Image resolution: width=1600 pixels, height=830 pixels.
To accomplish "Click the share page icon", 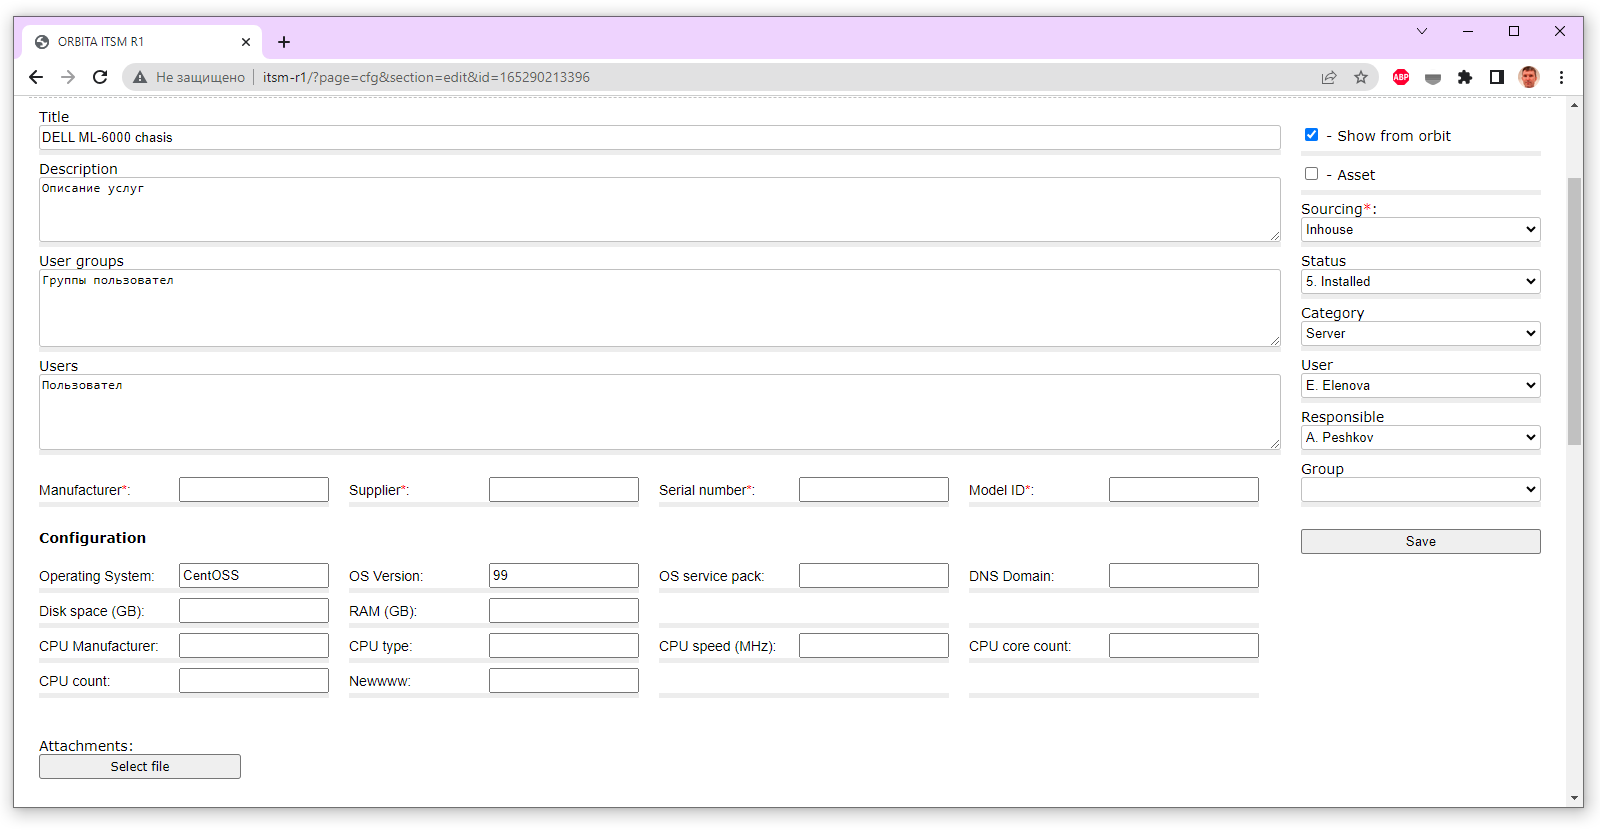I will [x=1329, y=77].
